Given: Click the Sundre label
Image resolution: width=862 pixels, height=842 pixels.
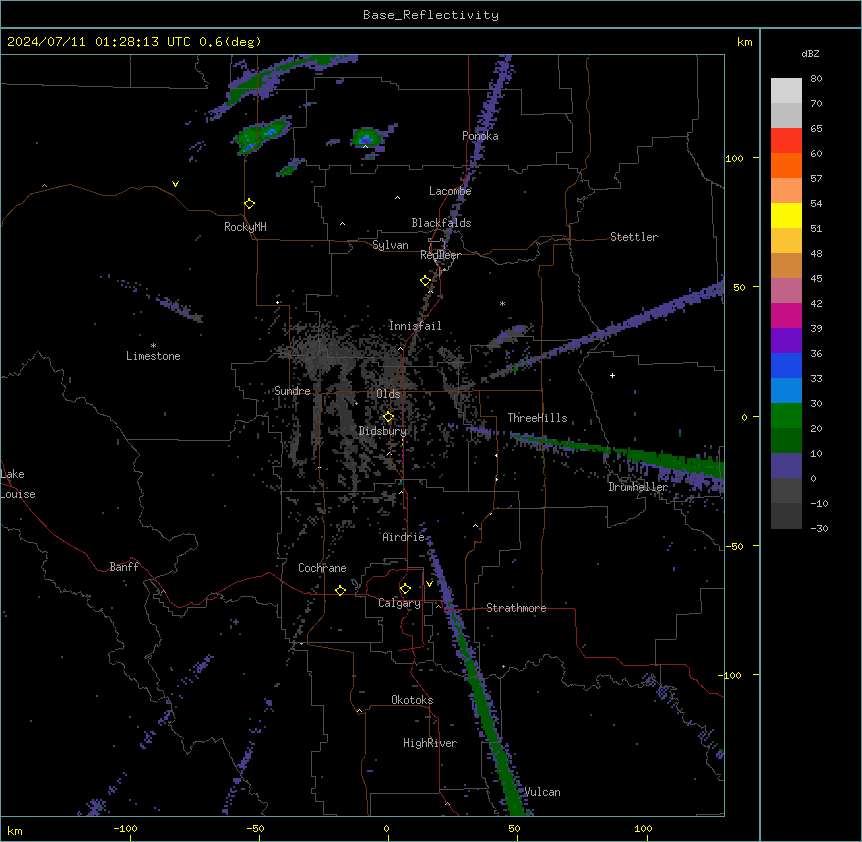Looking at the screenshot, I should tap(292, 391).
